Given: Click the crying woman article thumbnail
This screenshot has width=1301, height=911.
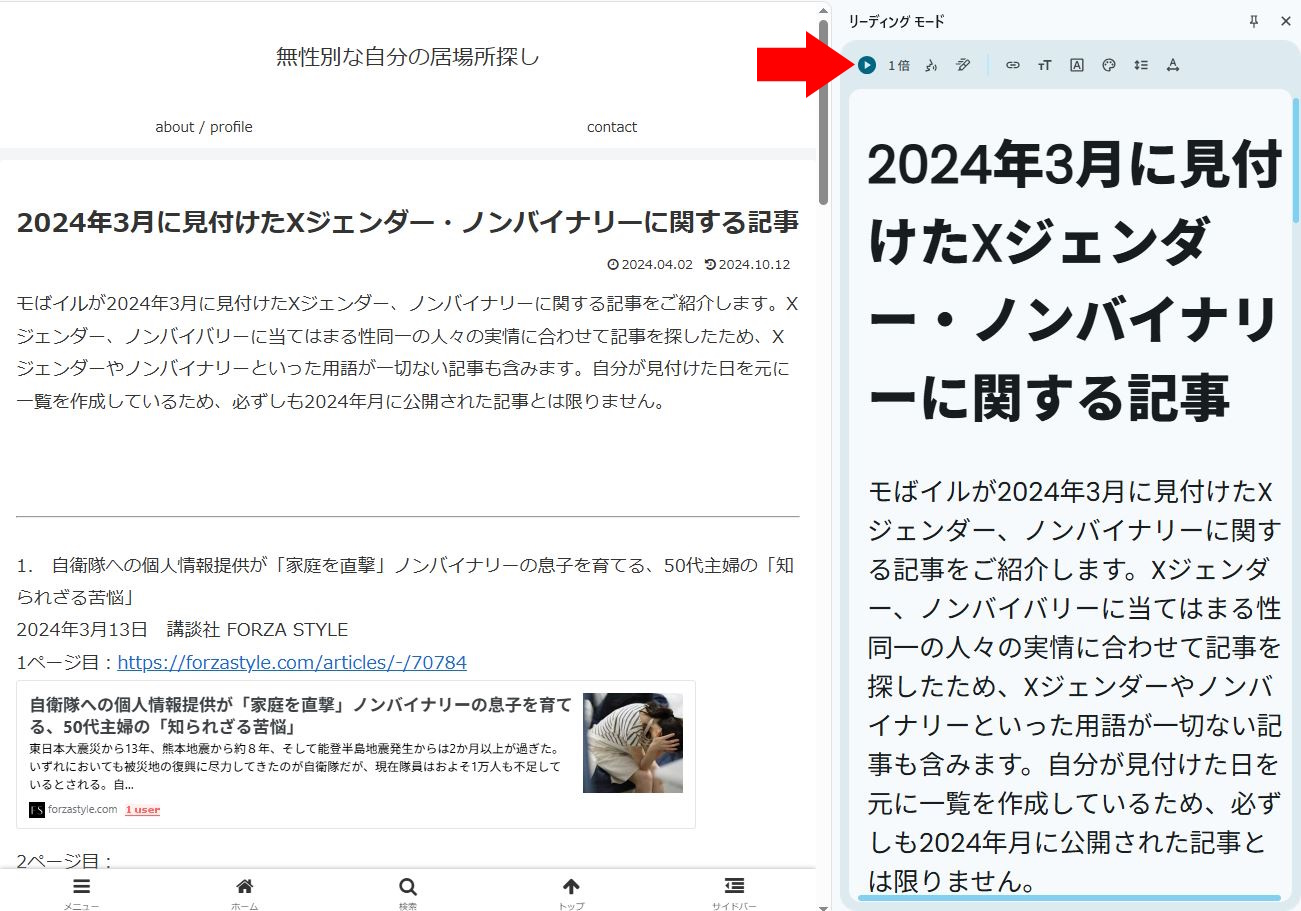Looking at the screenshot, I should click(x=632, y=743).
